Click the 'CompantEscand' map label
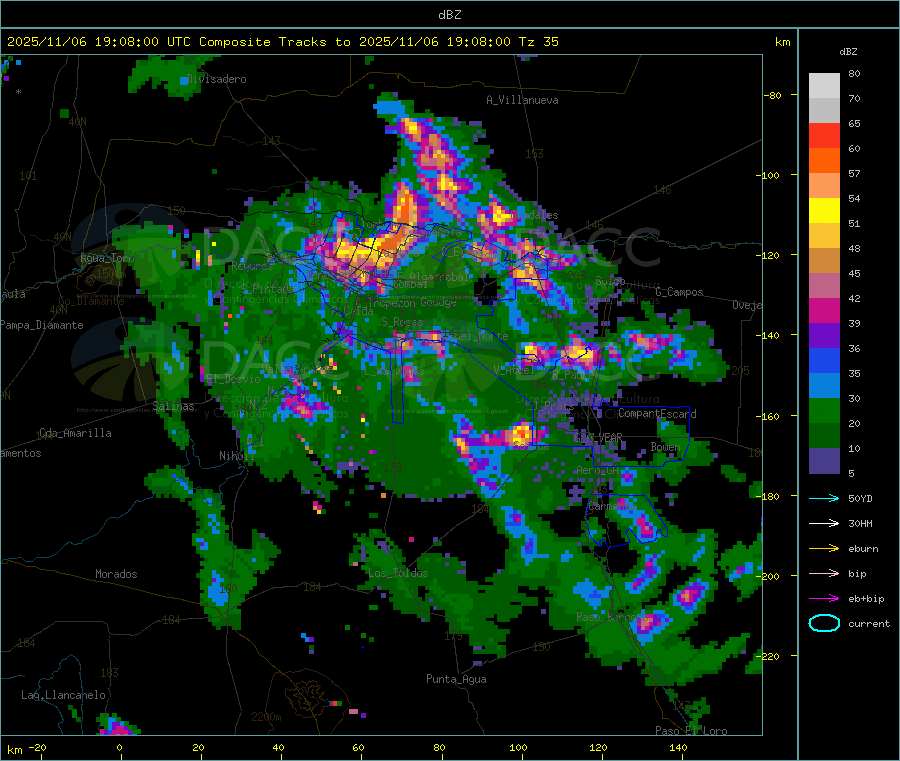Screen dimensions: 900x761 point(657,413)
